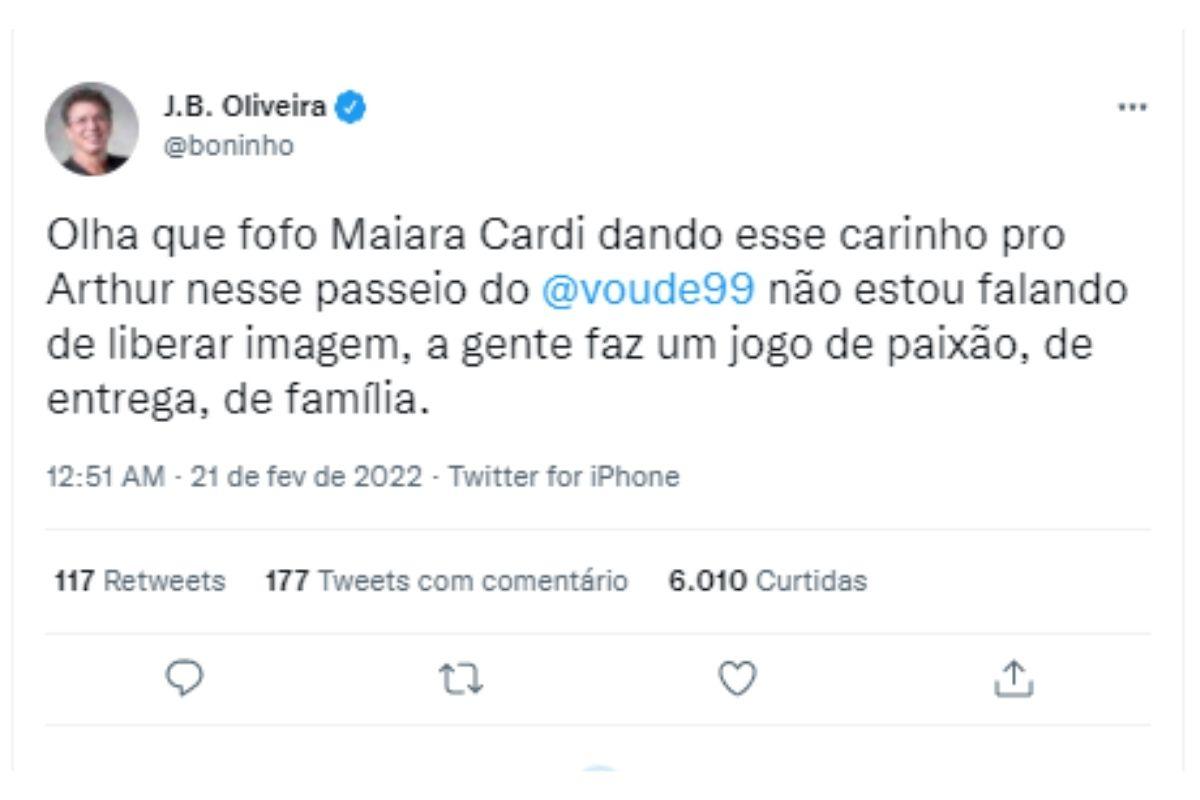Screen dimensions: 1200x800
Task: Open the share icon below the tweet
Action: 1013,679
